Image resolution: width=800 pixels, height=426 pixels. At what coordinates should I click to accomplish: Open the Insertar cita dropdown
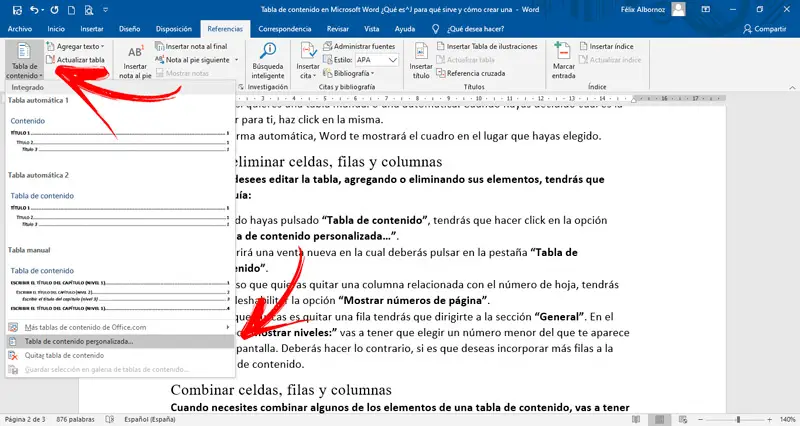click(x=308, y=61)
